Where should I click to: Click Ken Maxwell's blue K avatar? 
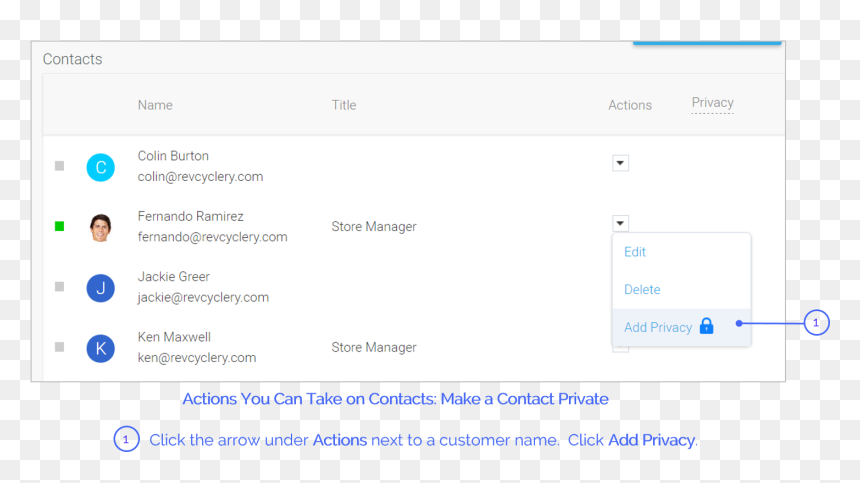point(100,348)
